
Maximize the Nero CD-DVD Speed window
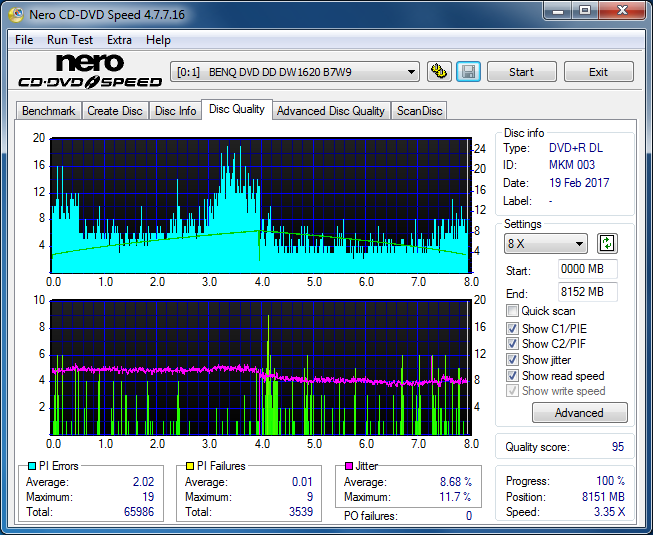point(585,11)
